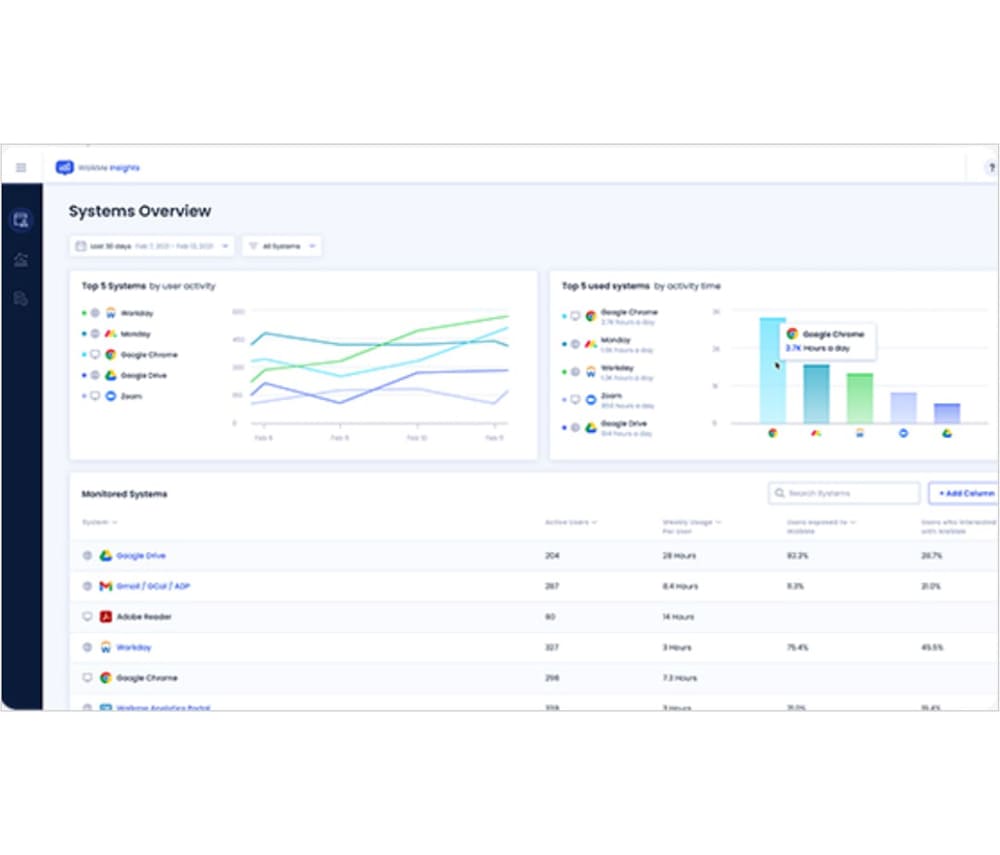Open the Workday link in the table
The height and width of the screenshot is (855, 1000).
134,647
